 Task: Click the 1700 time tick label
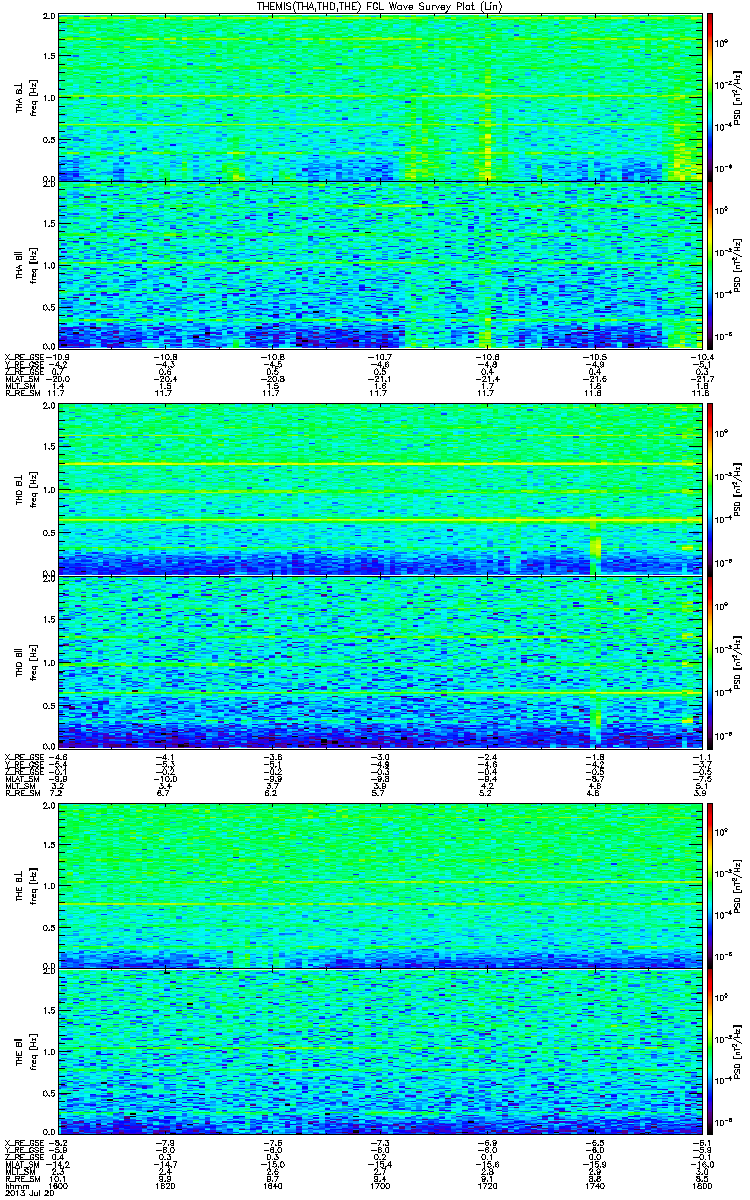click(x=379, y=1186)
